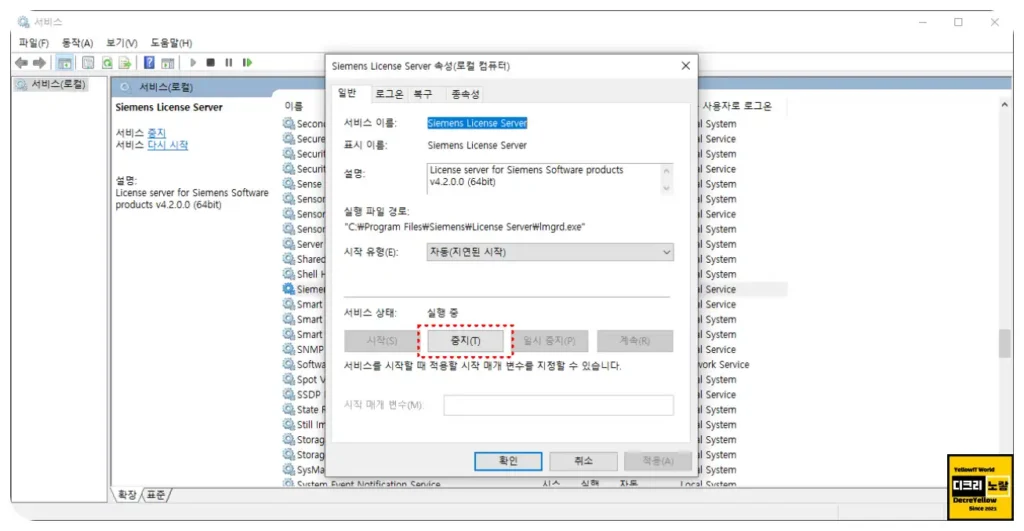The width and height of the screenshot is (1024, 531).
Task: Open the 도움말(H) menu
Action: (x=171, y=43)
